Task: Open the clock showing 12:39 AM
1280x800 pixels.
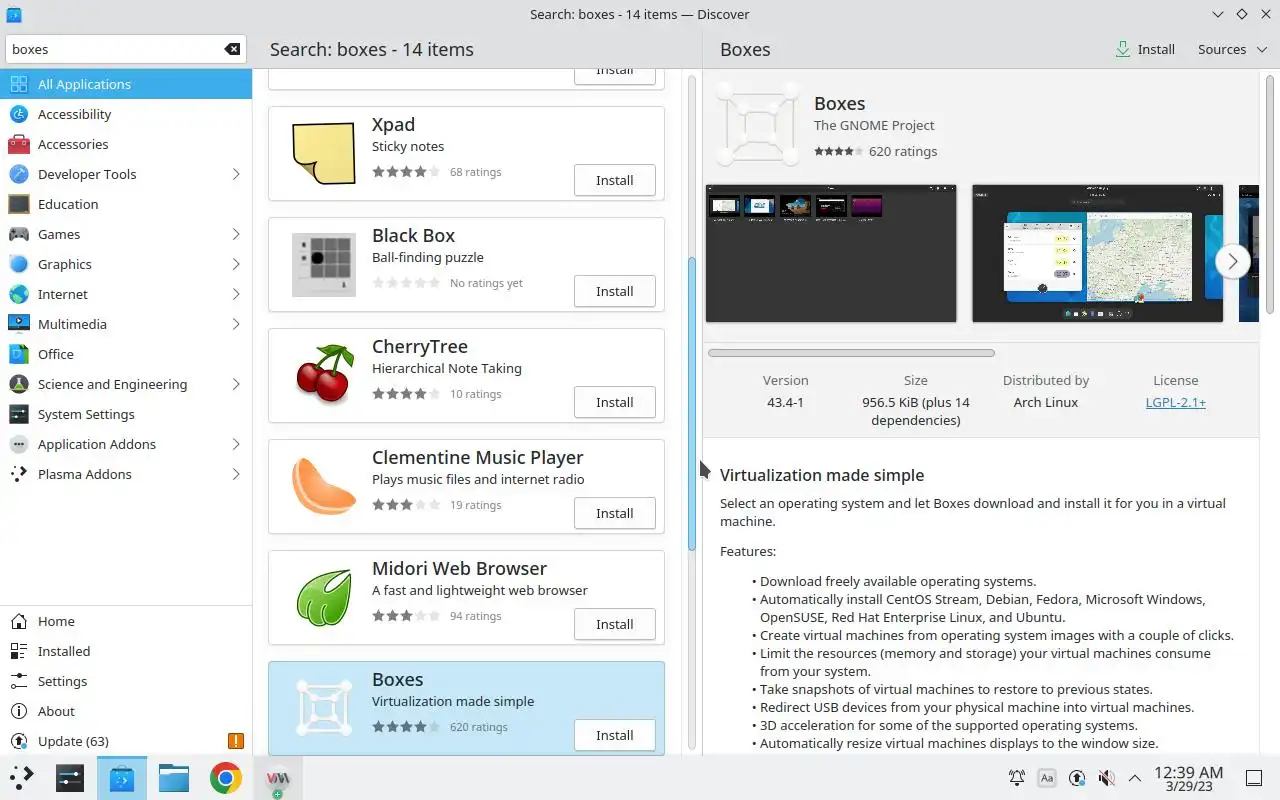Action: [1188, 778]
